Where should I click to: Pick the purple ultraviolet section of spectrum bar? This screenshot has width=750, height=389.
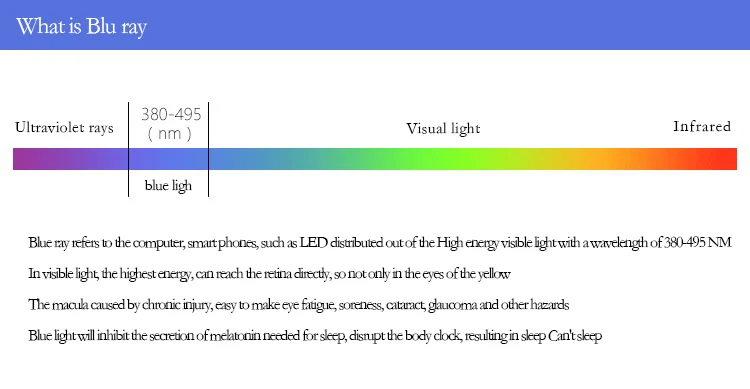coord(70,159)
